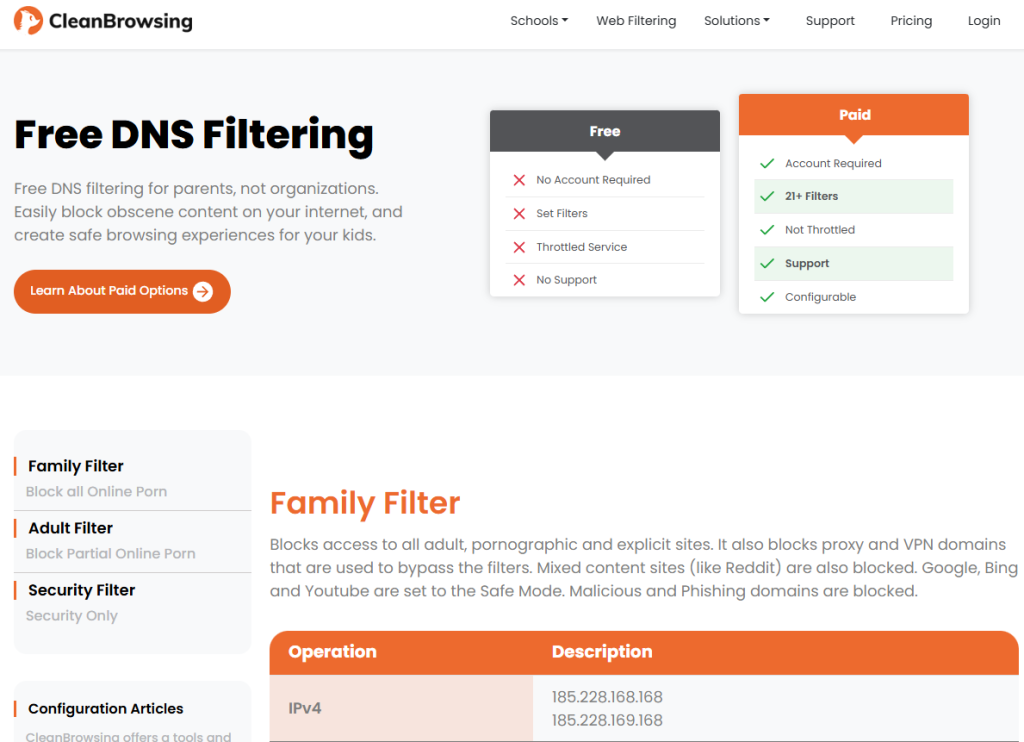This screenshot has height=742, width=1024.
Task: Click the checkmark beside Not Throttled
Action: [x=767, y=229]
